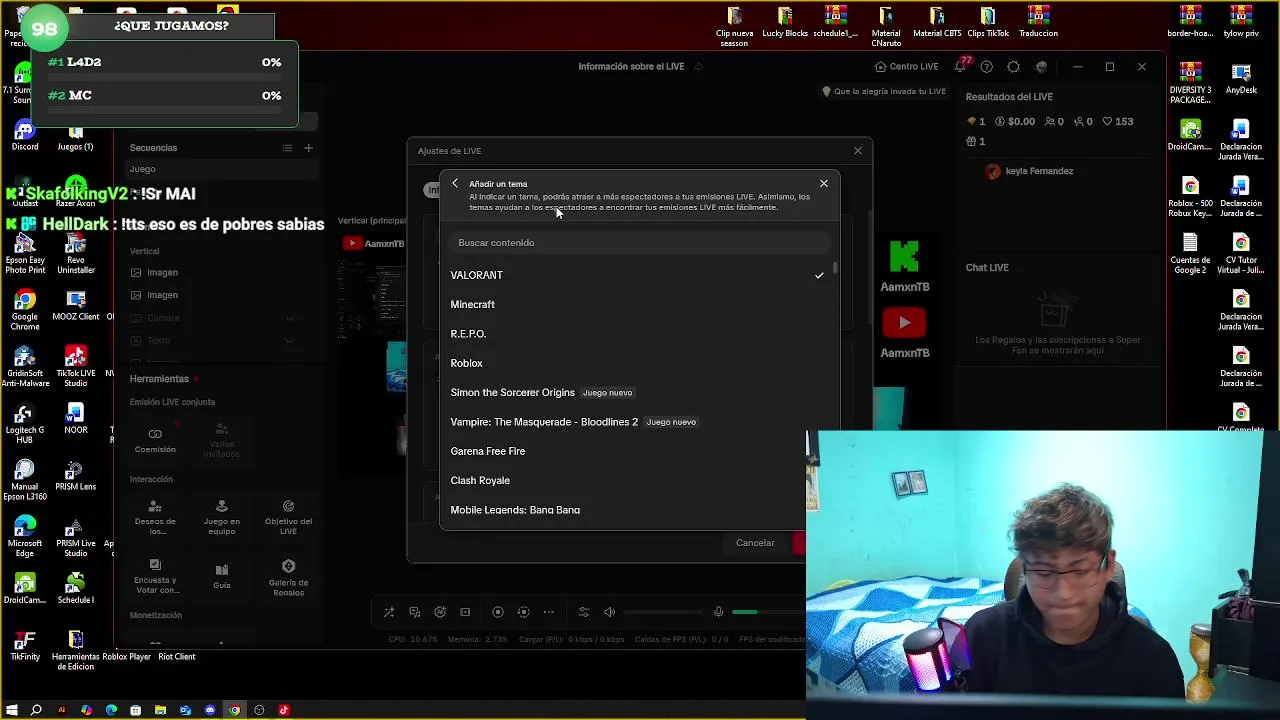The height and width of the screenshot is (720, 1280).
Task: Adjust the green microphone volume slider
Action: pos(767,612)
